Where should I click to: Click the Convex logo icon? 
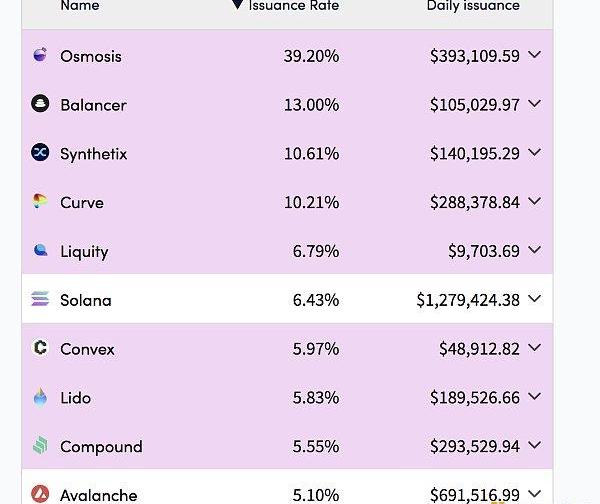(40, 347)
